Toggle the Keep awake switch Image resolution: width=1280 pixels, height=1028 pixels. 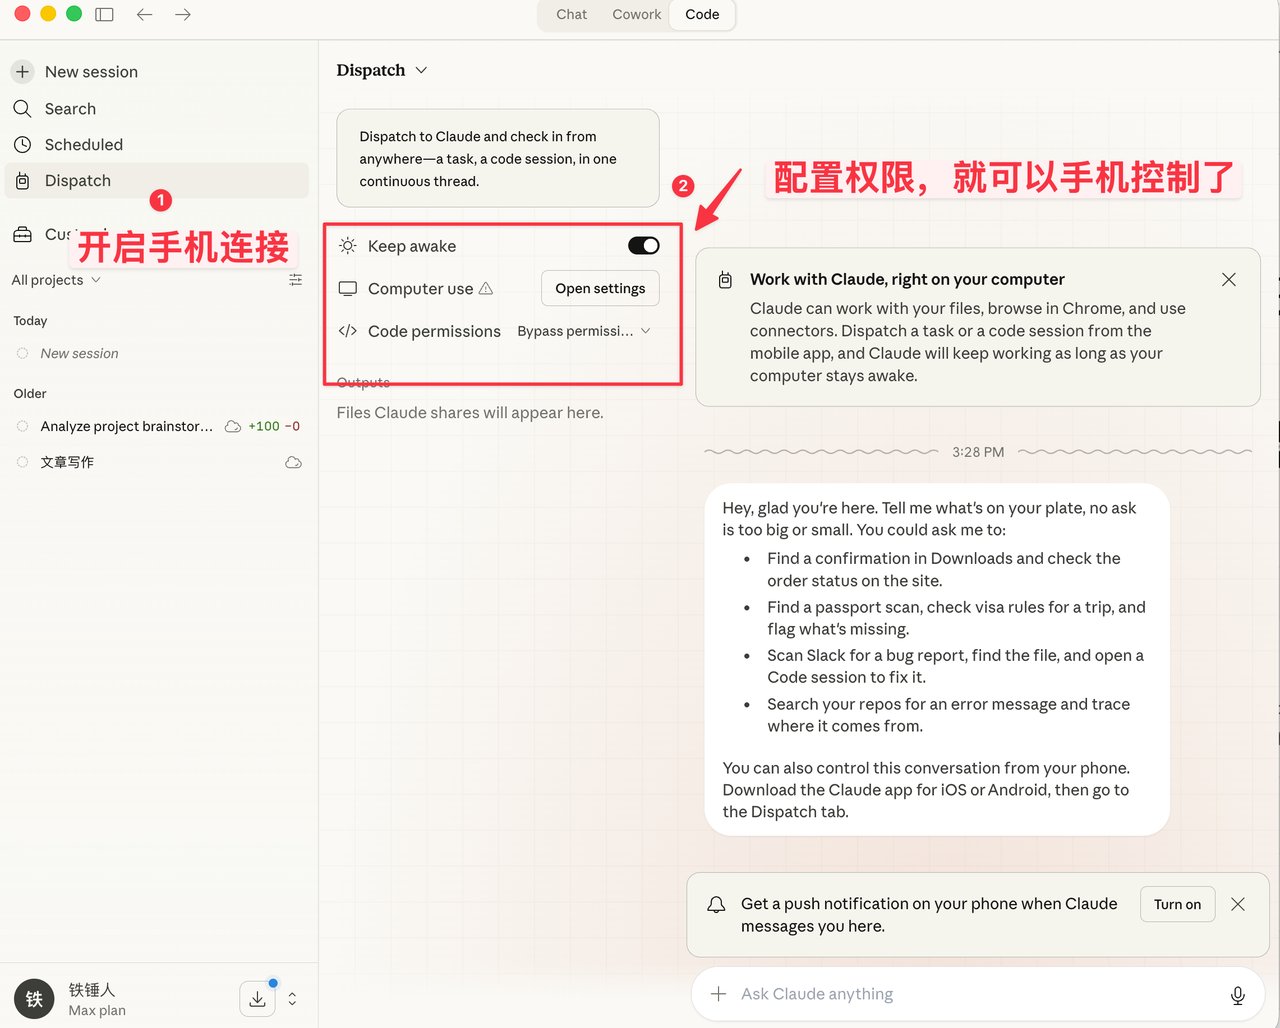(644, 245)
